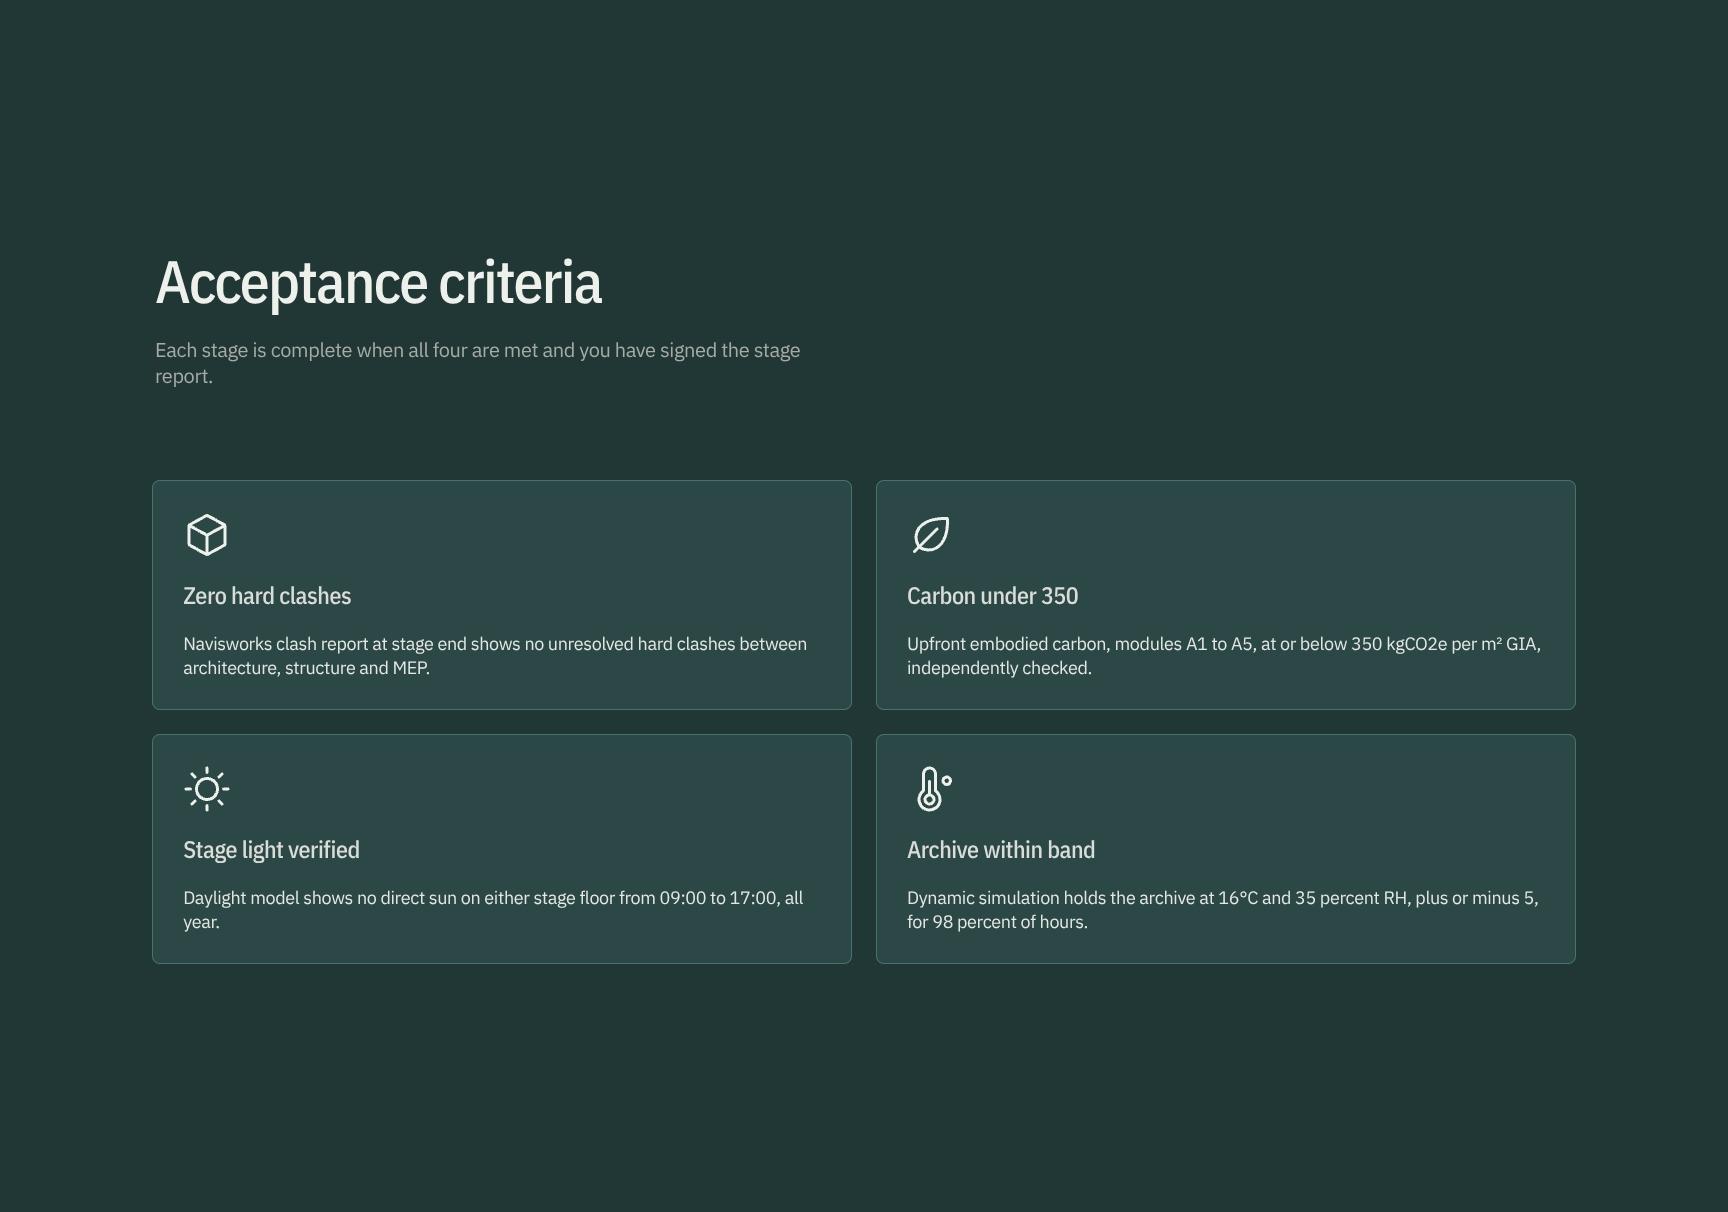
Task: Click the Dynamic simulation description text
Action: [x=1222, y=910]
